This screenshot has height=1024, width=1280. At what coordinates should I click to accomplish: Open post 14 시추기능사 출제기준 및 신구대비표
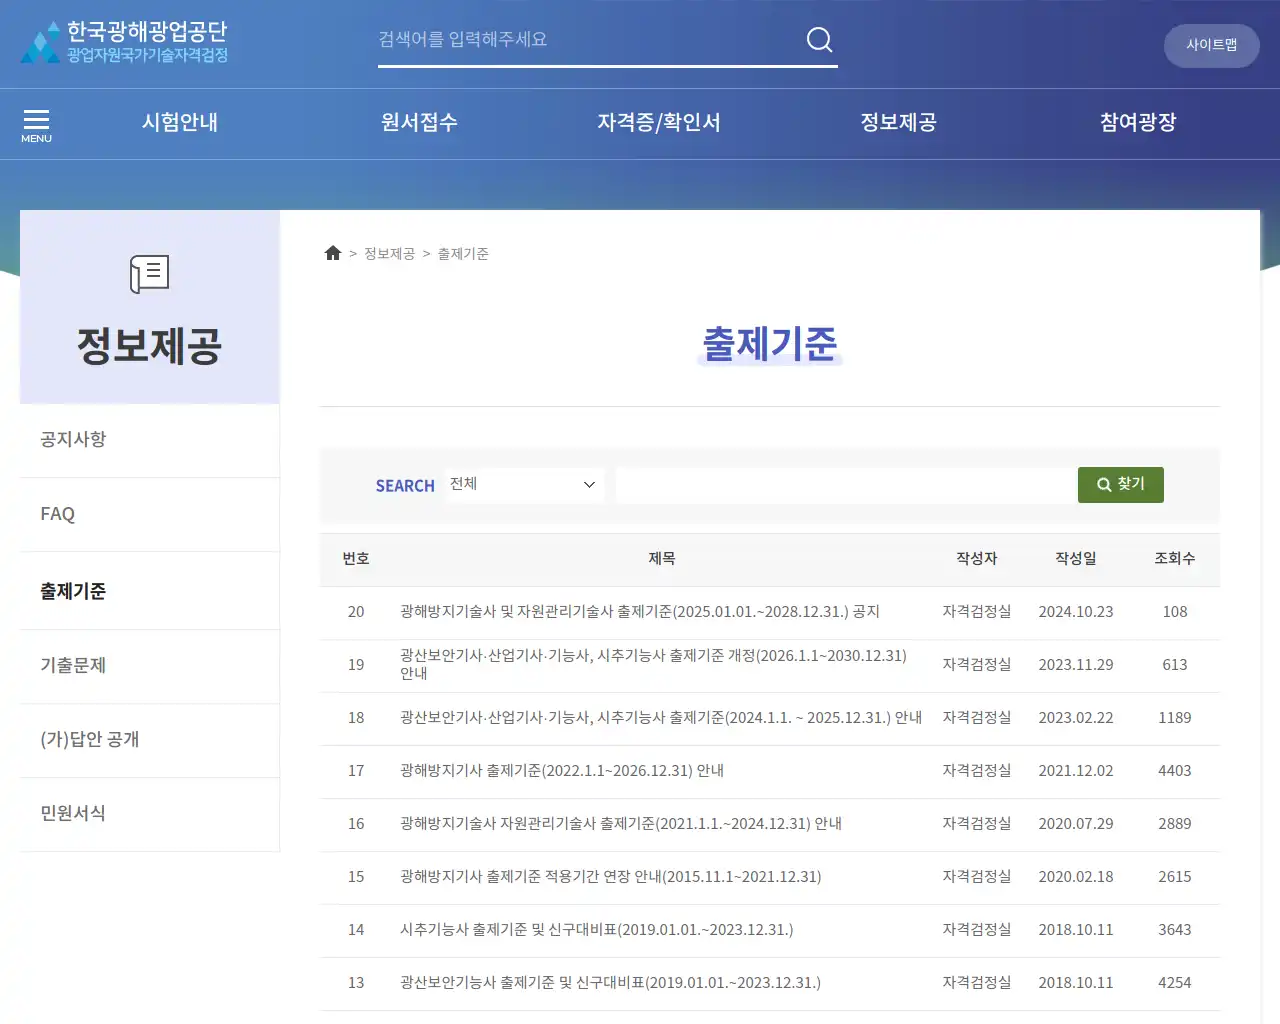coord(596,930)
